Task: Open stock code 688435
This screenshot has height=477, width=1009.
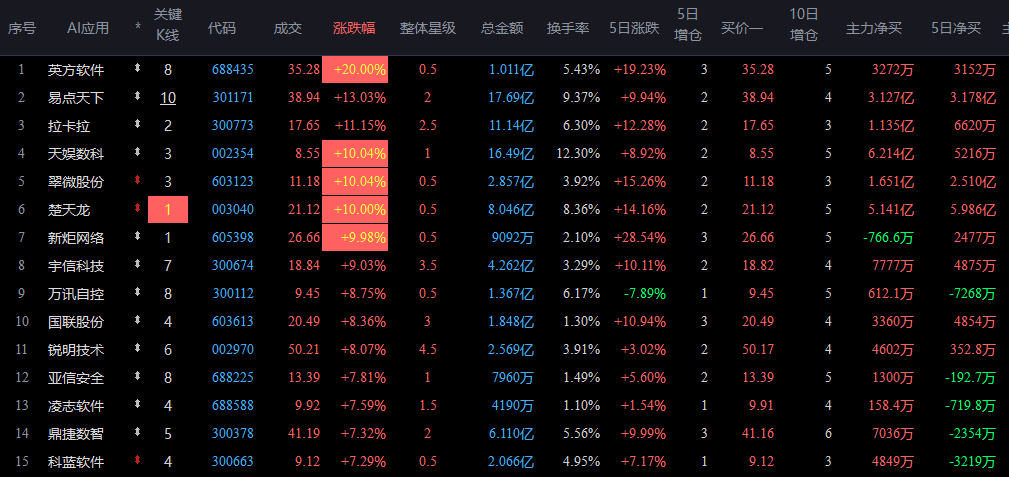Action: click(232, 70)
